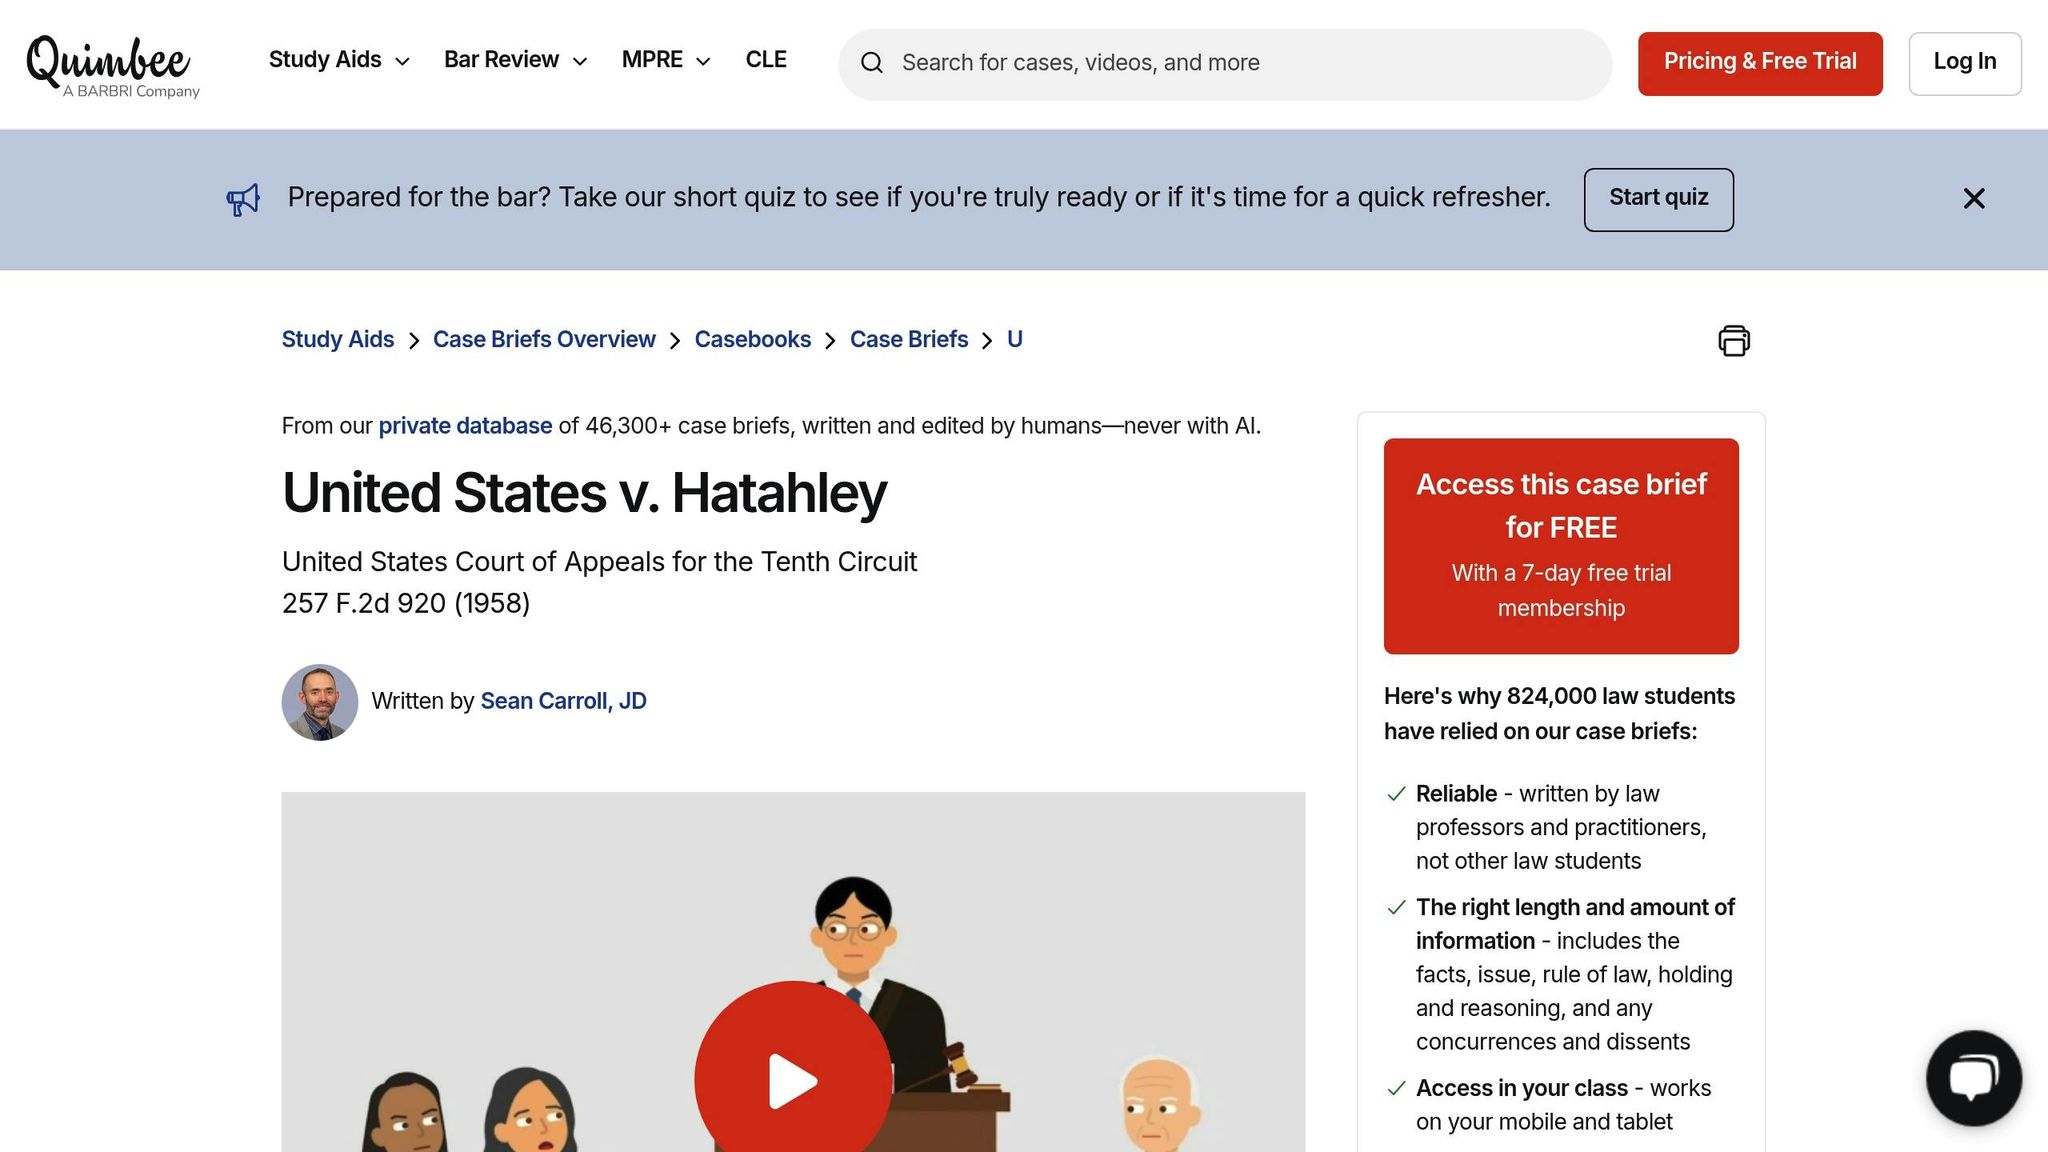The image size is (2048, 1152).
Task: Print this case brief page
Action: [x=1734, y=341]
